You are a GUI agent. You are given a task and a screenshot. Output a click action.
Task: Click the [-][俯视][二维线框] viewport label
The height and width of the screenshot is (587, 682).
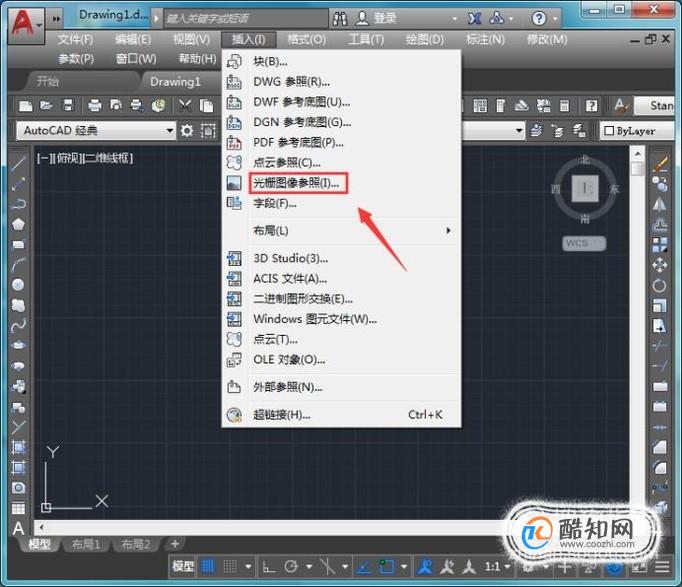tap(85, 158)
